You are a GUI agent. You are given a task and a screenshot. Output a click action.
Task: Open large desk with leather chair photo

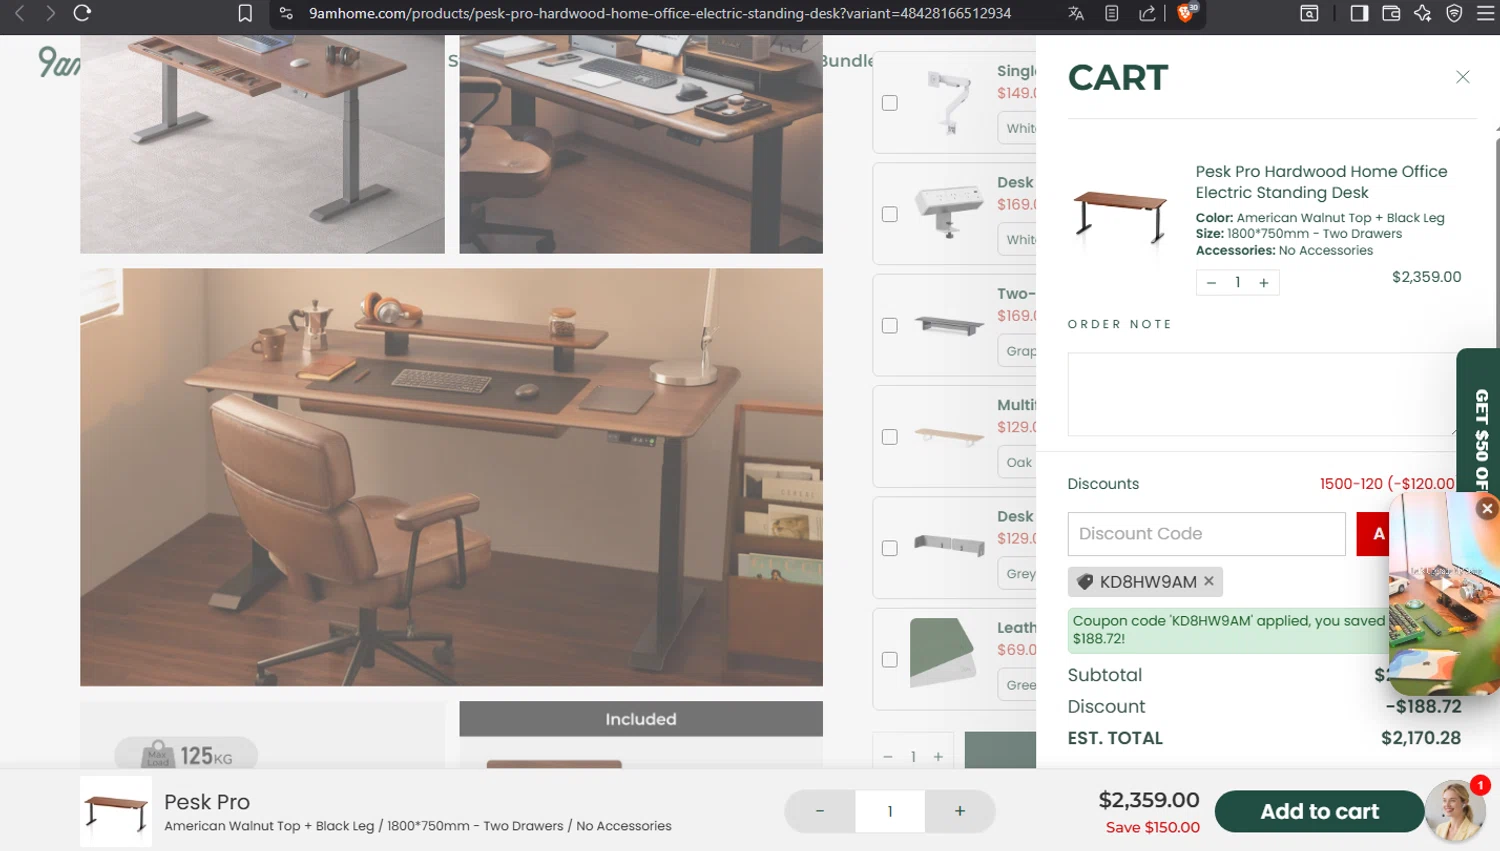pyautogui.click(x=451, y=477)
